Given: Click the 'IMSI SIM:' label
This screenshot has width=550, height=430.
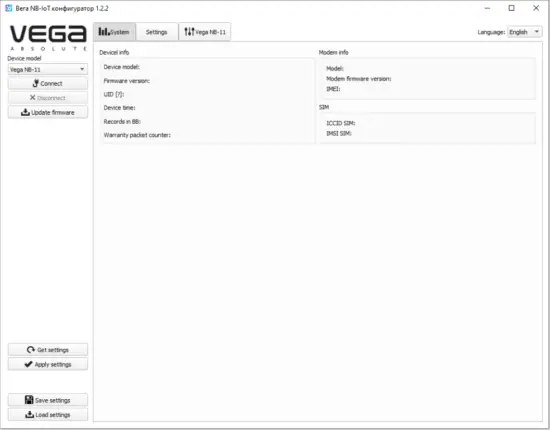Looking at the screenshot, I should (339, 133).
